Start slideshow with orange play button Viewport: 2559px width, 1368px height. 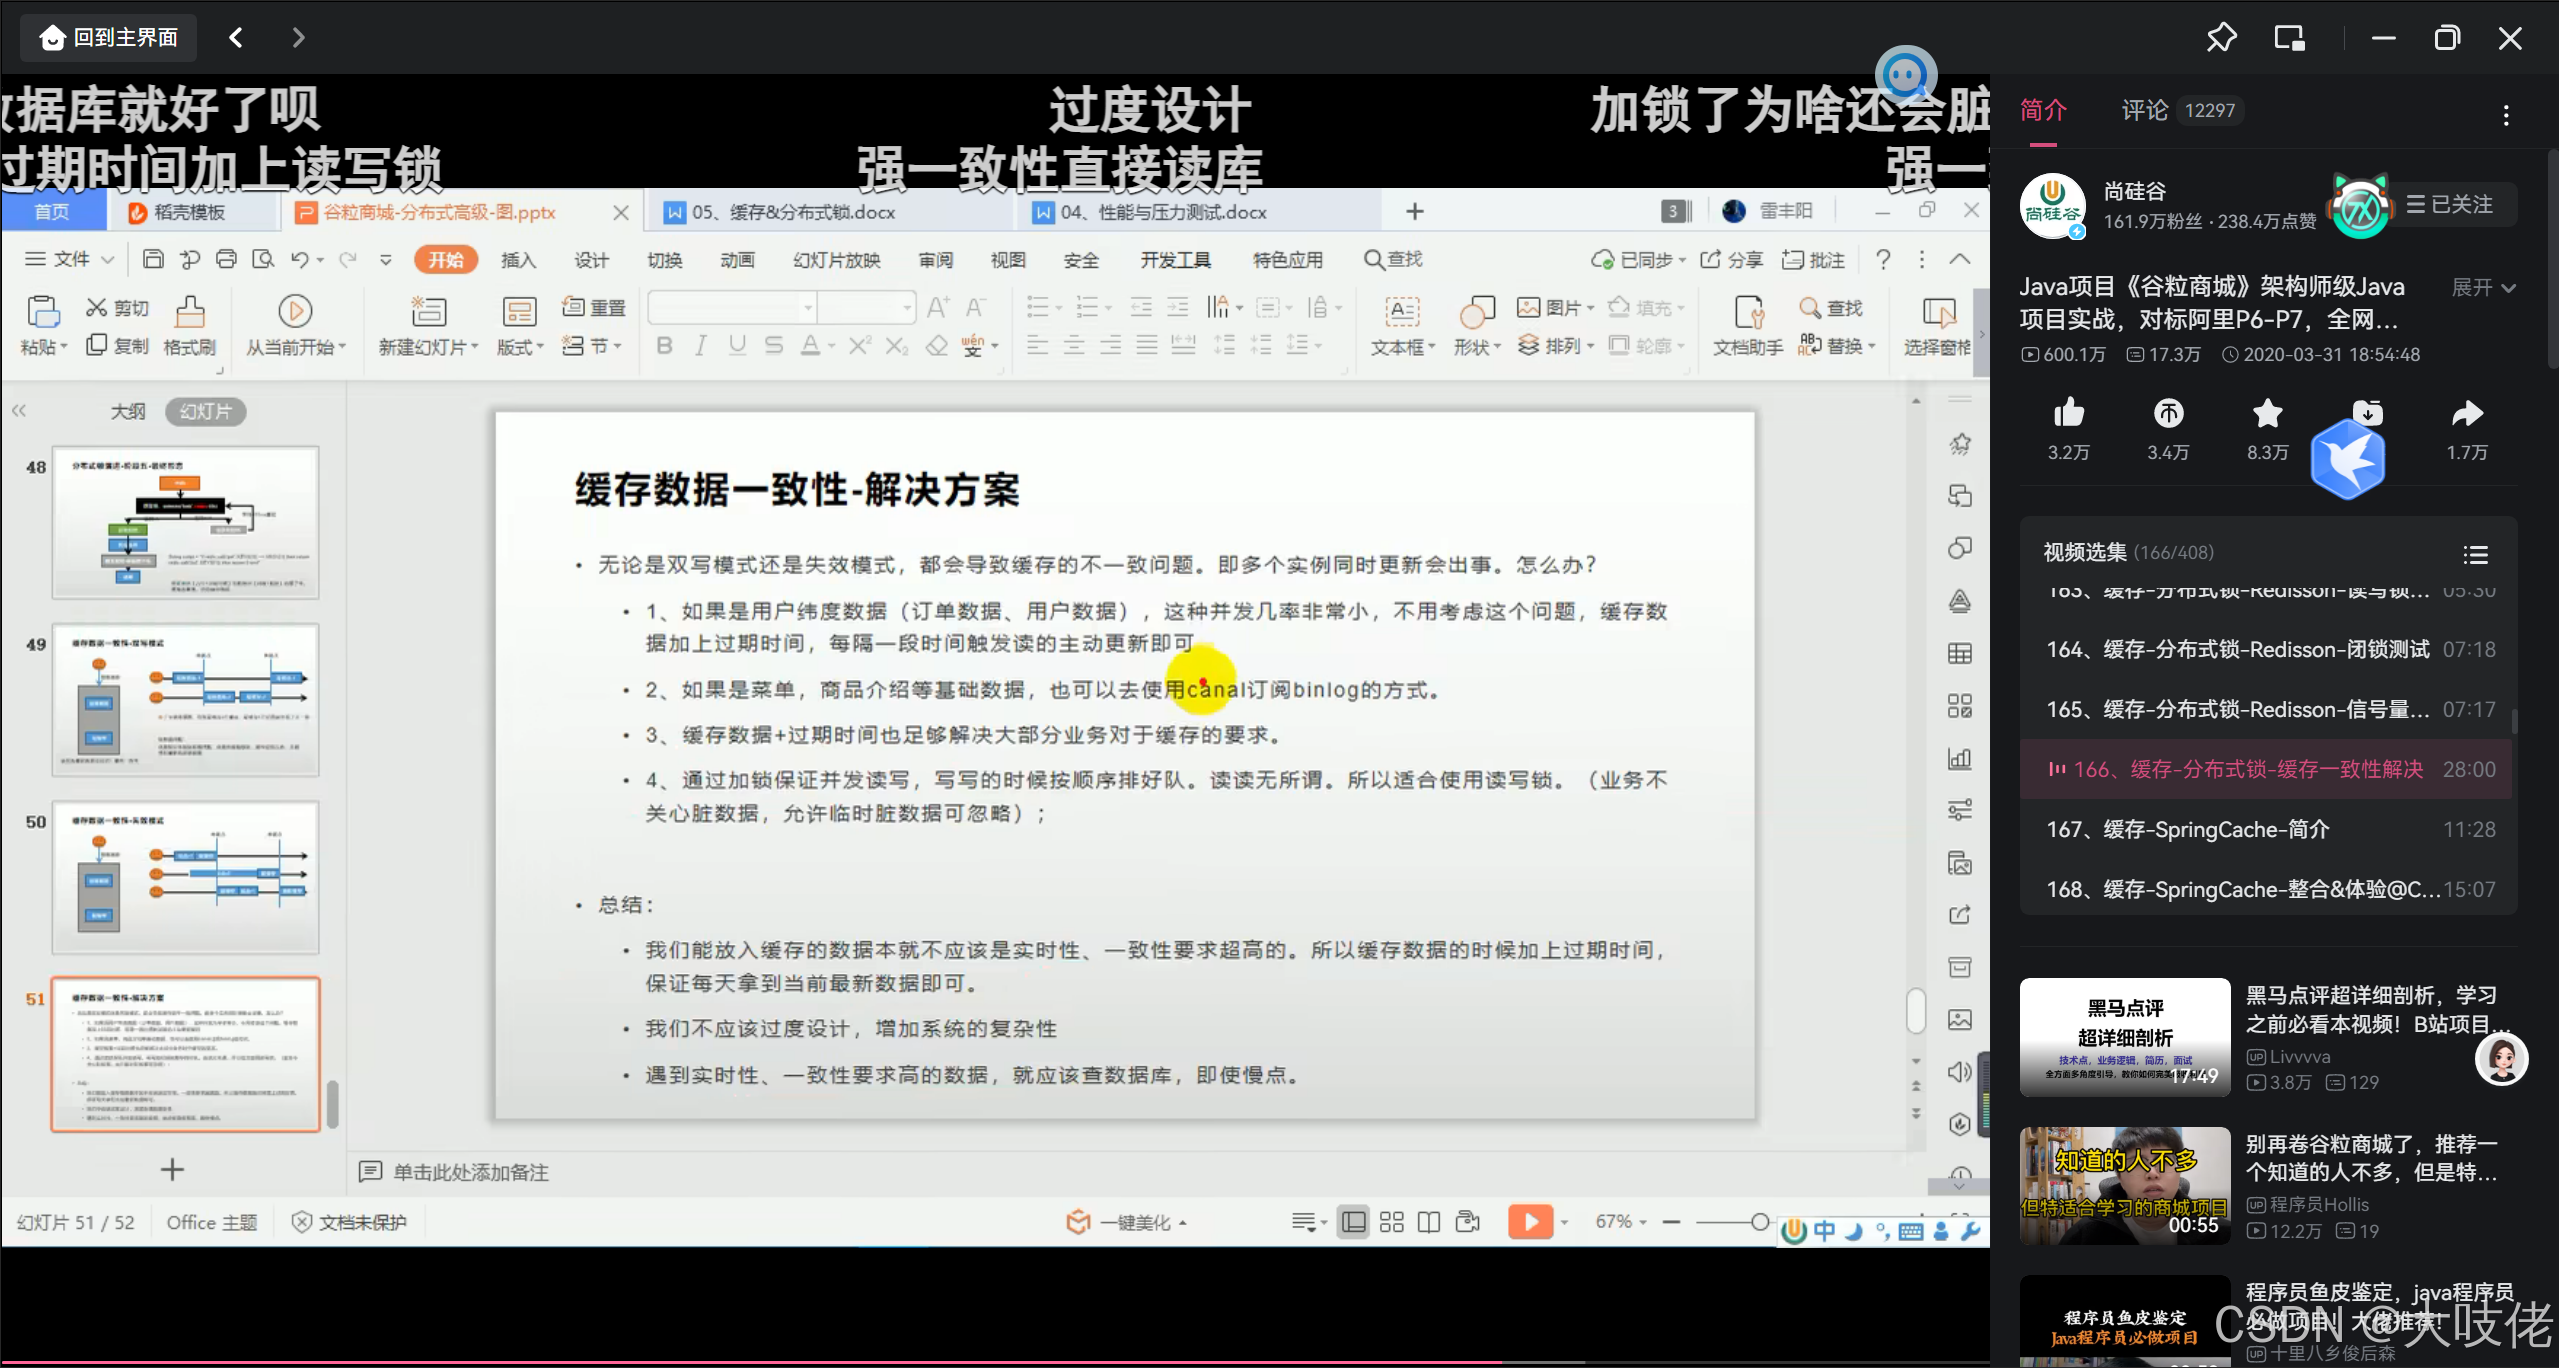pyautogui.click(x=1529, y=1222)
